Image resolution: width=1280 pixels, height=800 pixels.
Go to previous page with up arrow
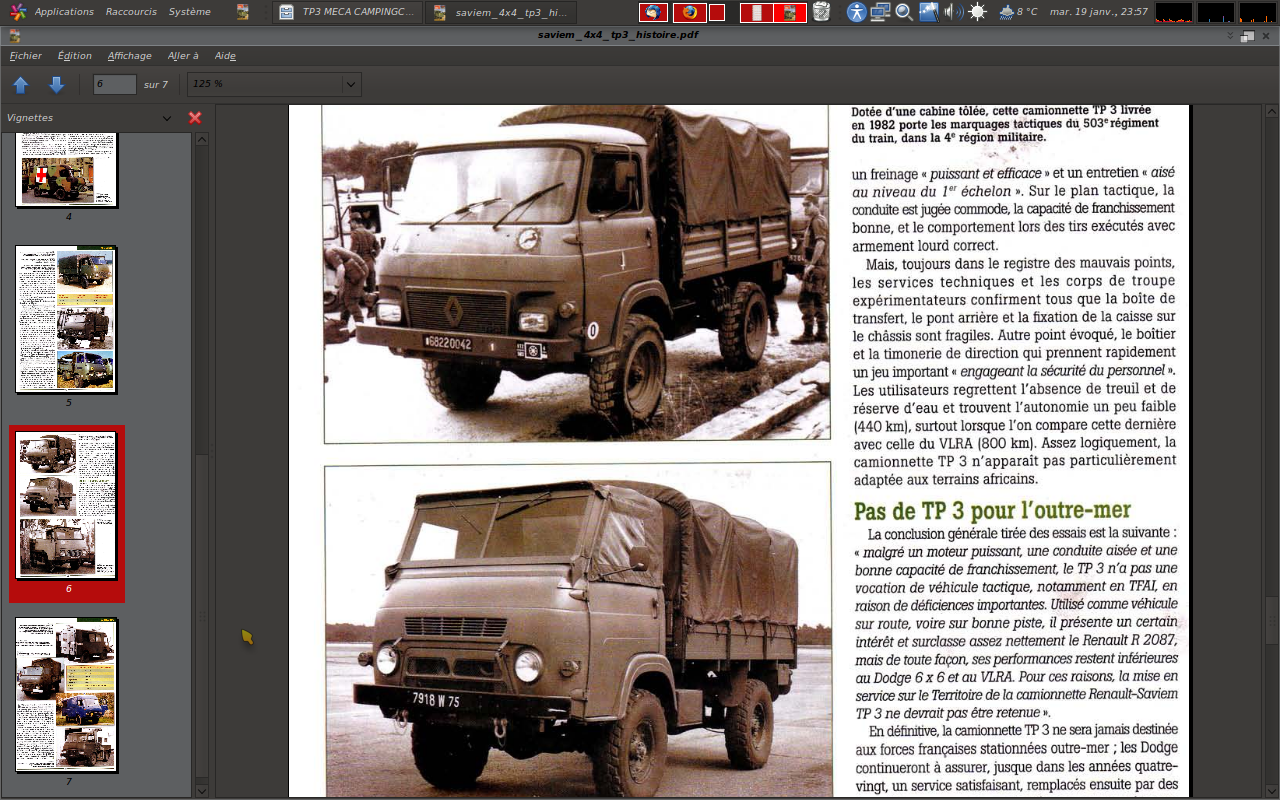[20, 85]
